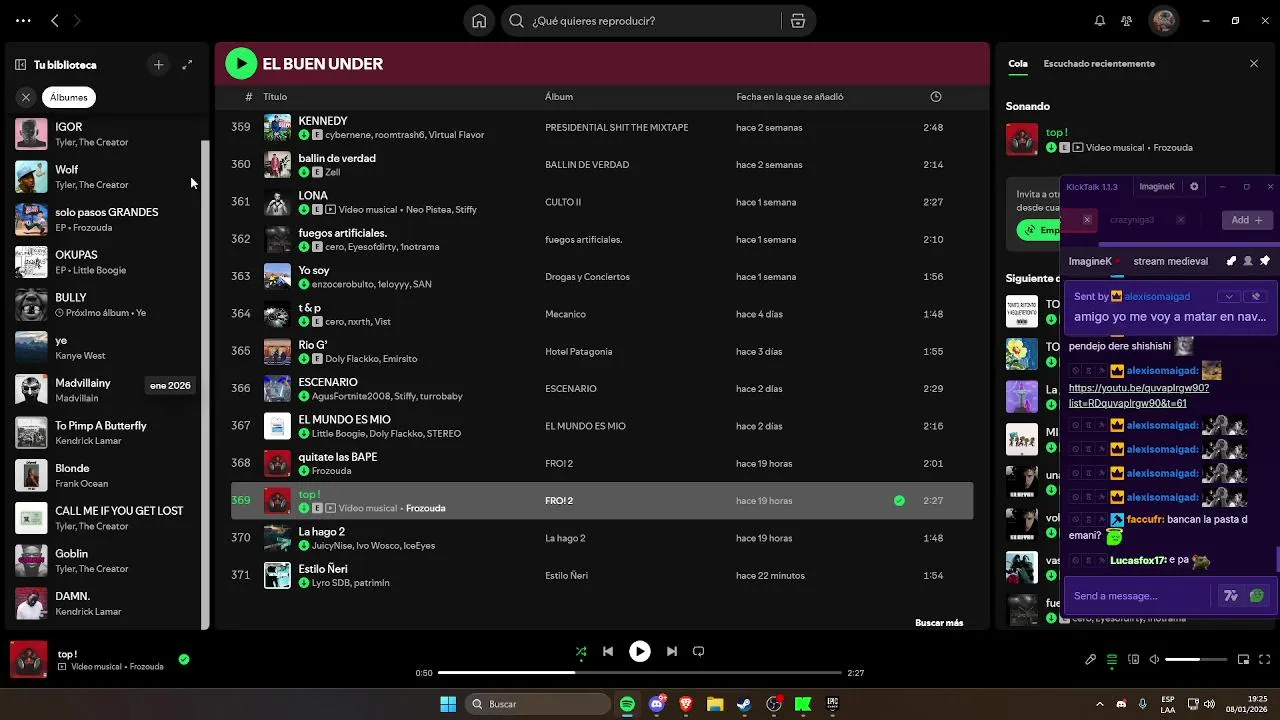Image resolution: width=1280 pixels, height=720 pixels.
Task: Skip to the previous track
Action: coord(608,651)
